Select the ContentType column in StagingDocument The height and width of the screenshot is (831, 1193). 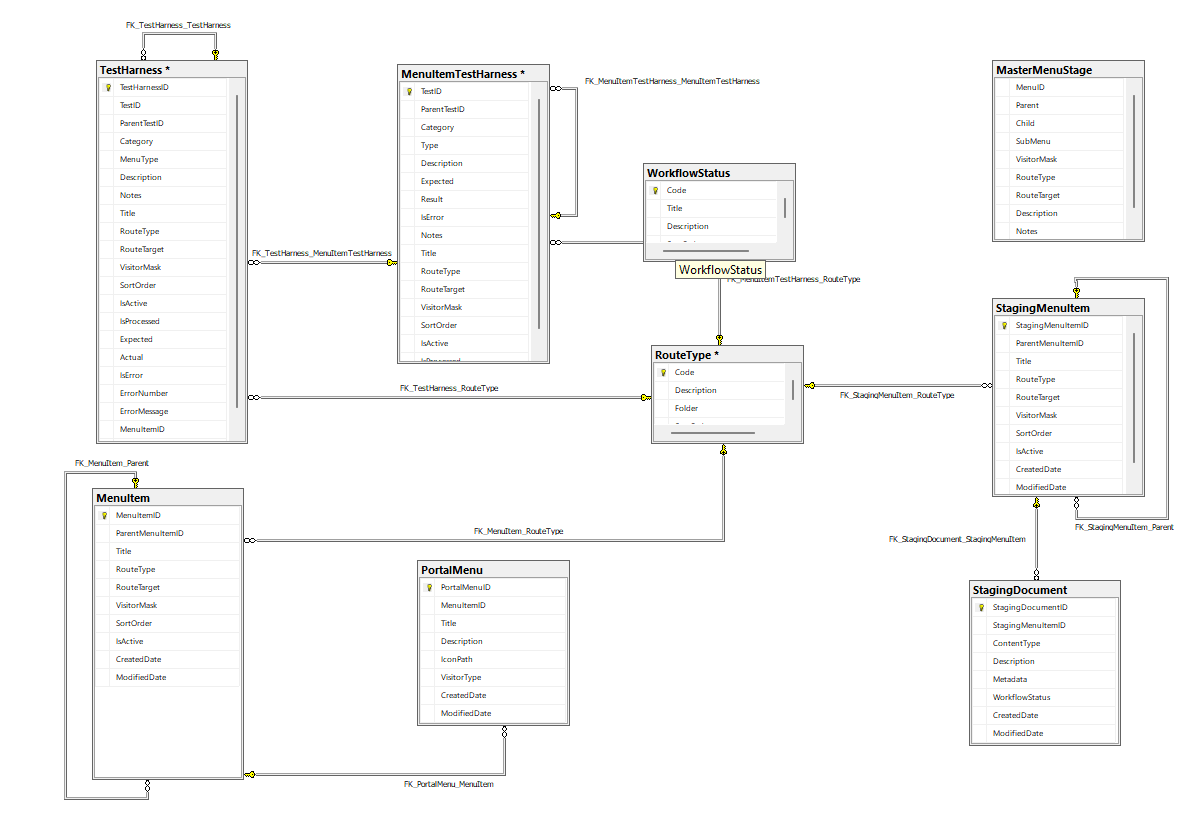tap(1045, 644)
